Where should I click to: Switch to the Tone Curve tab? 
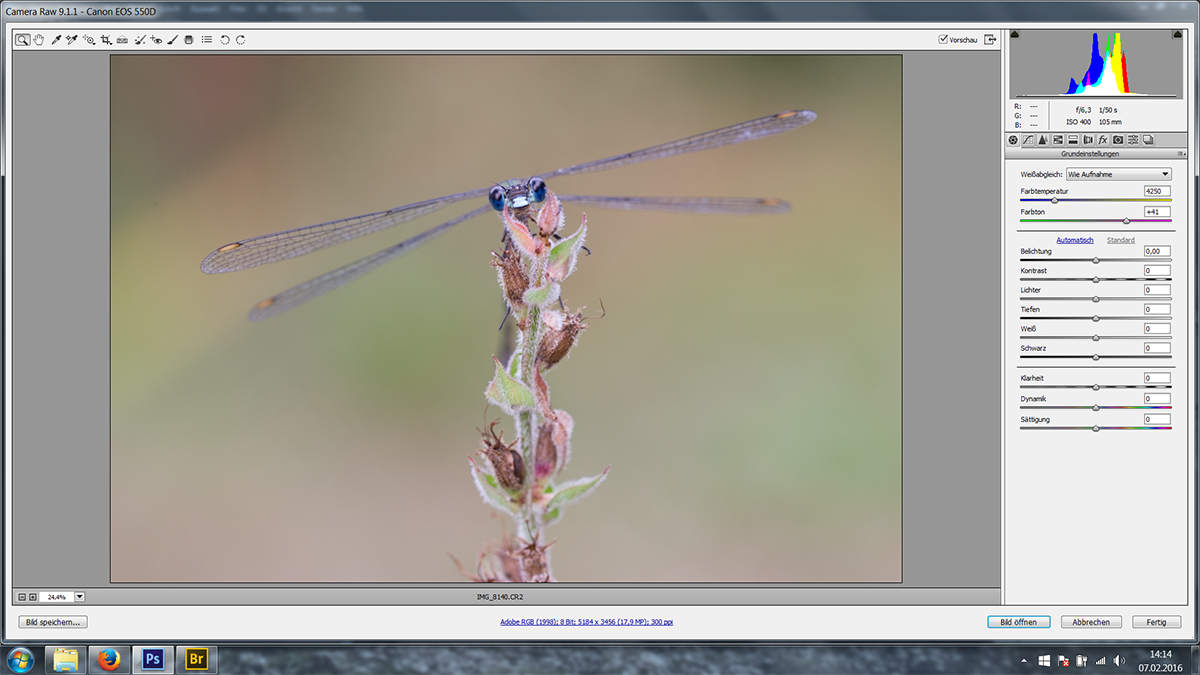(x=1028, y=140)
